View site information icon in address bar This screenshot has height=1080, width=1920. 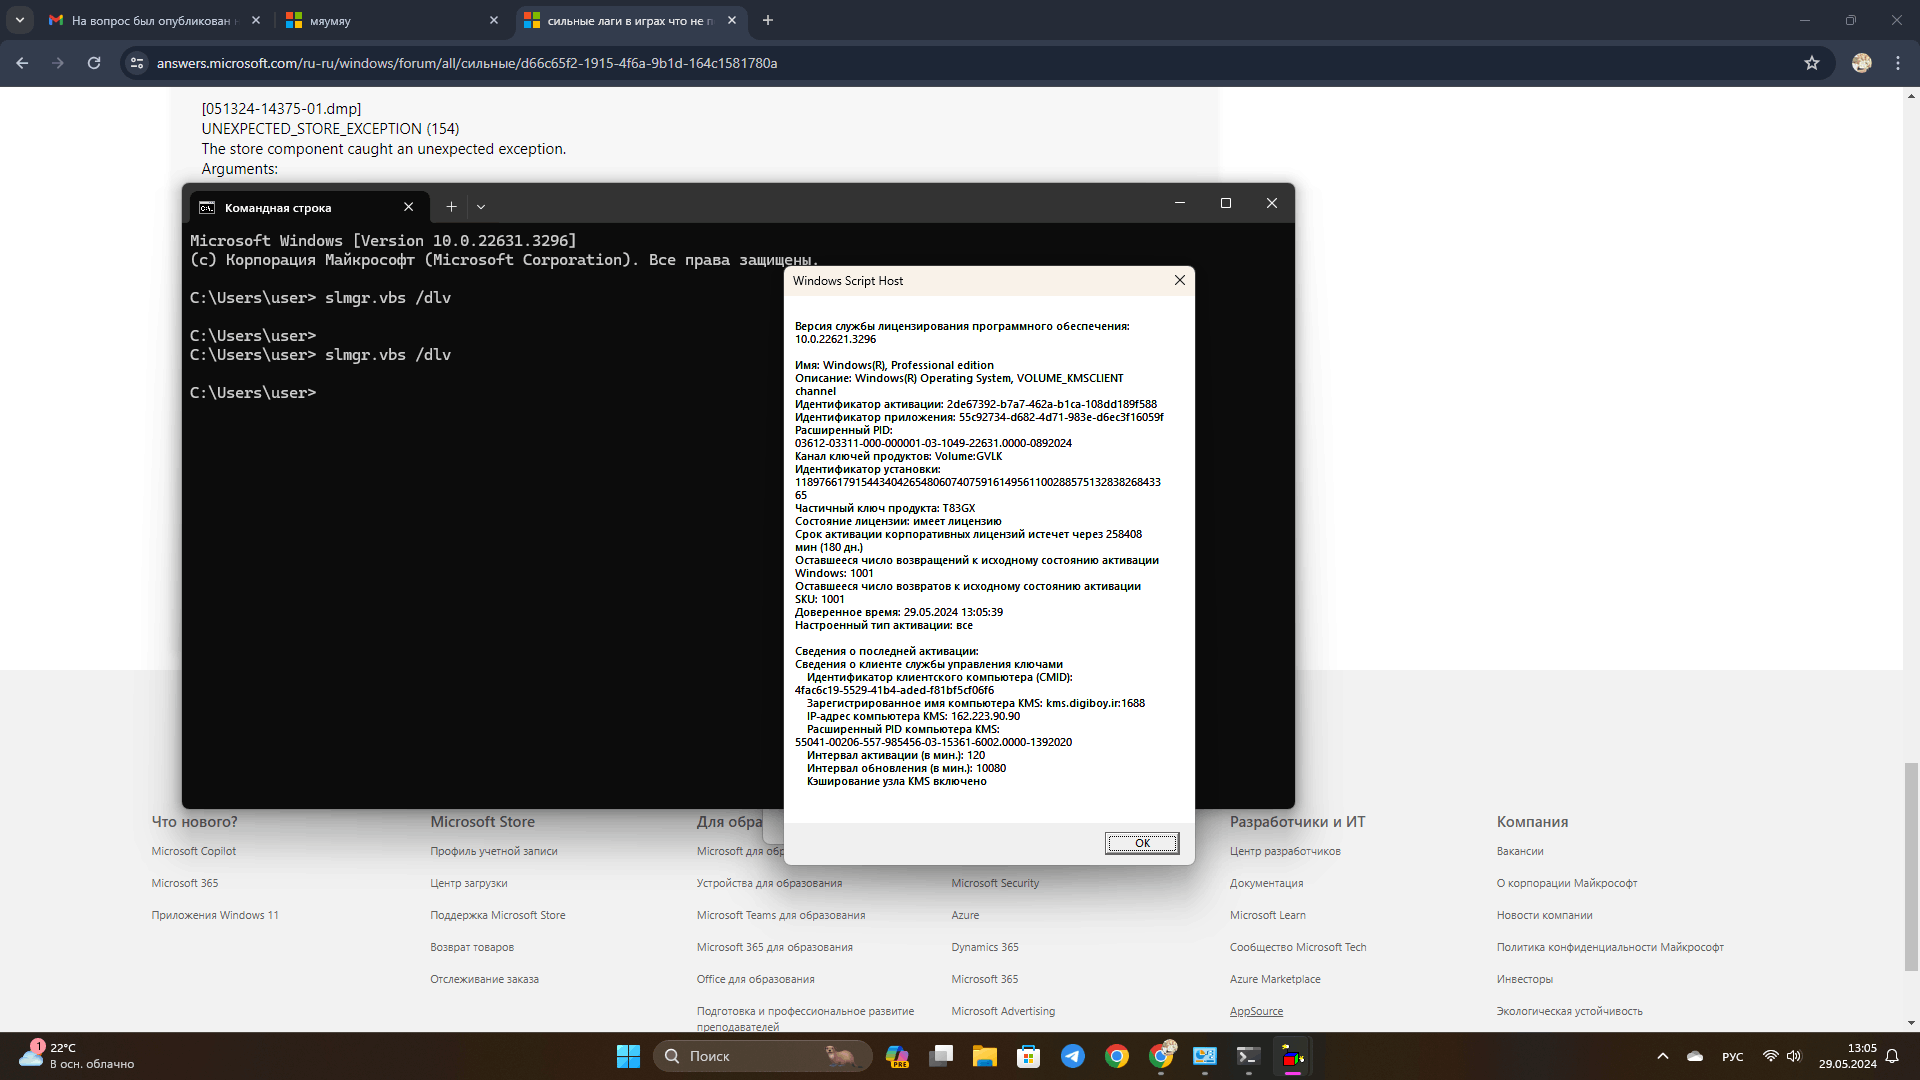pos(137,63)
